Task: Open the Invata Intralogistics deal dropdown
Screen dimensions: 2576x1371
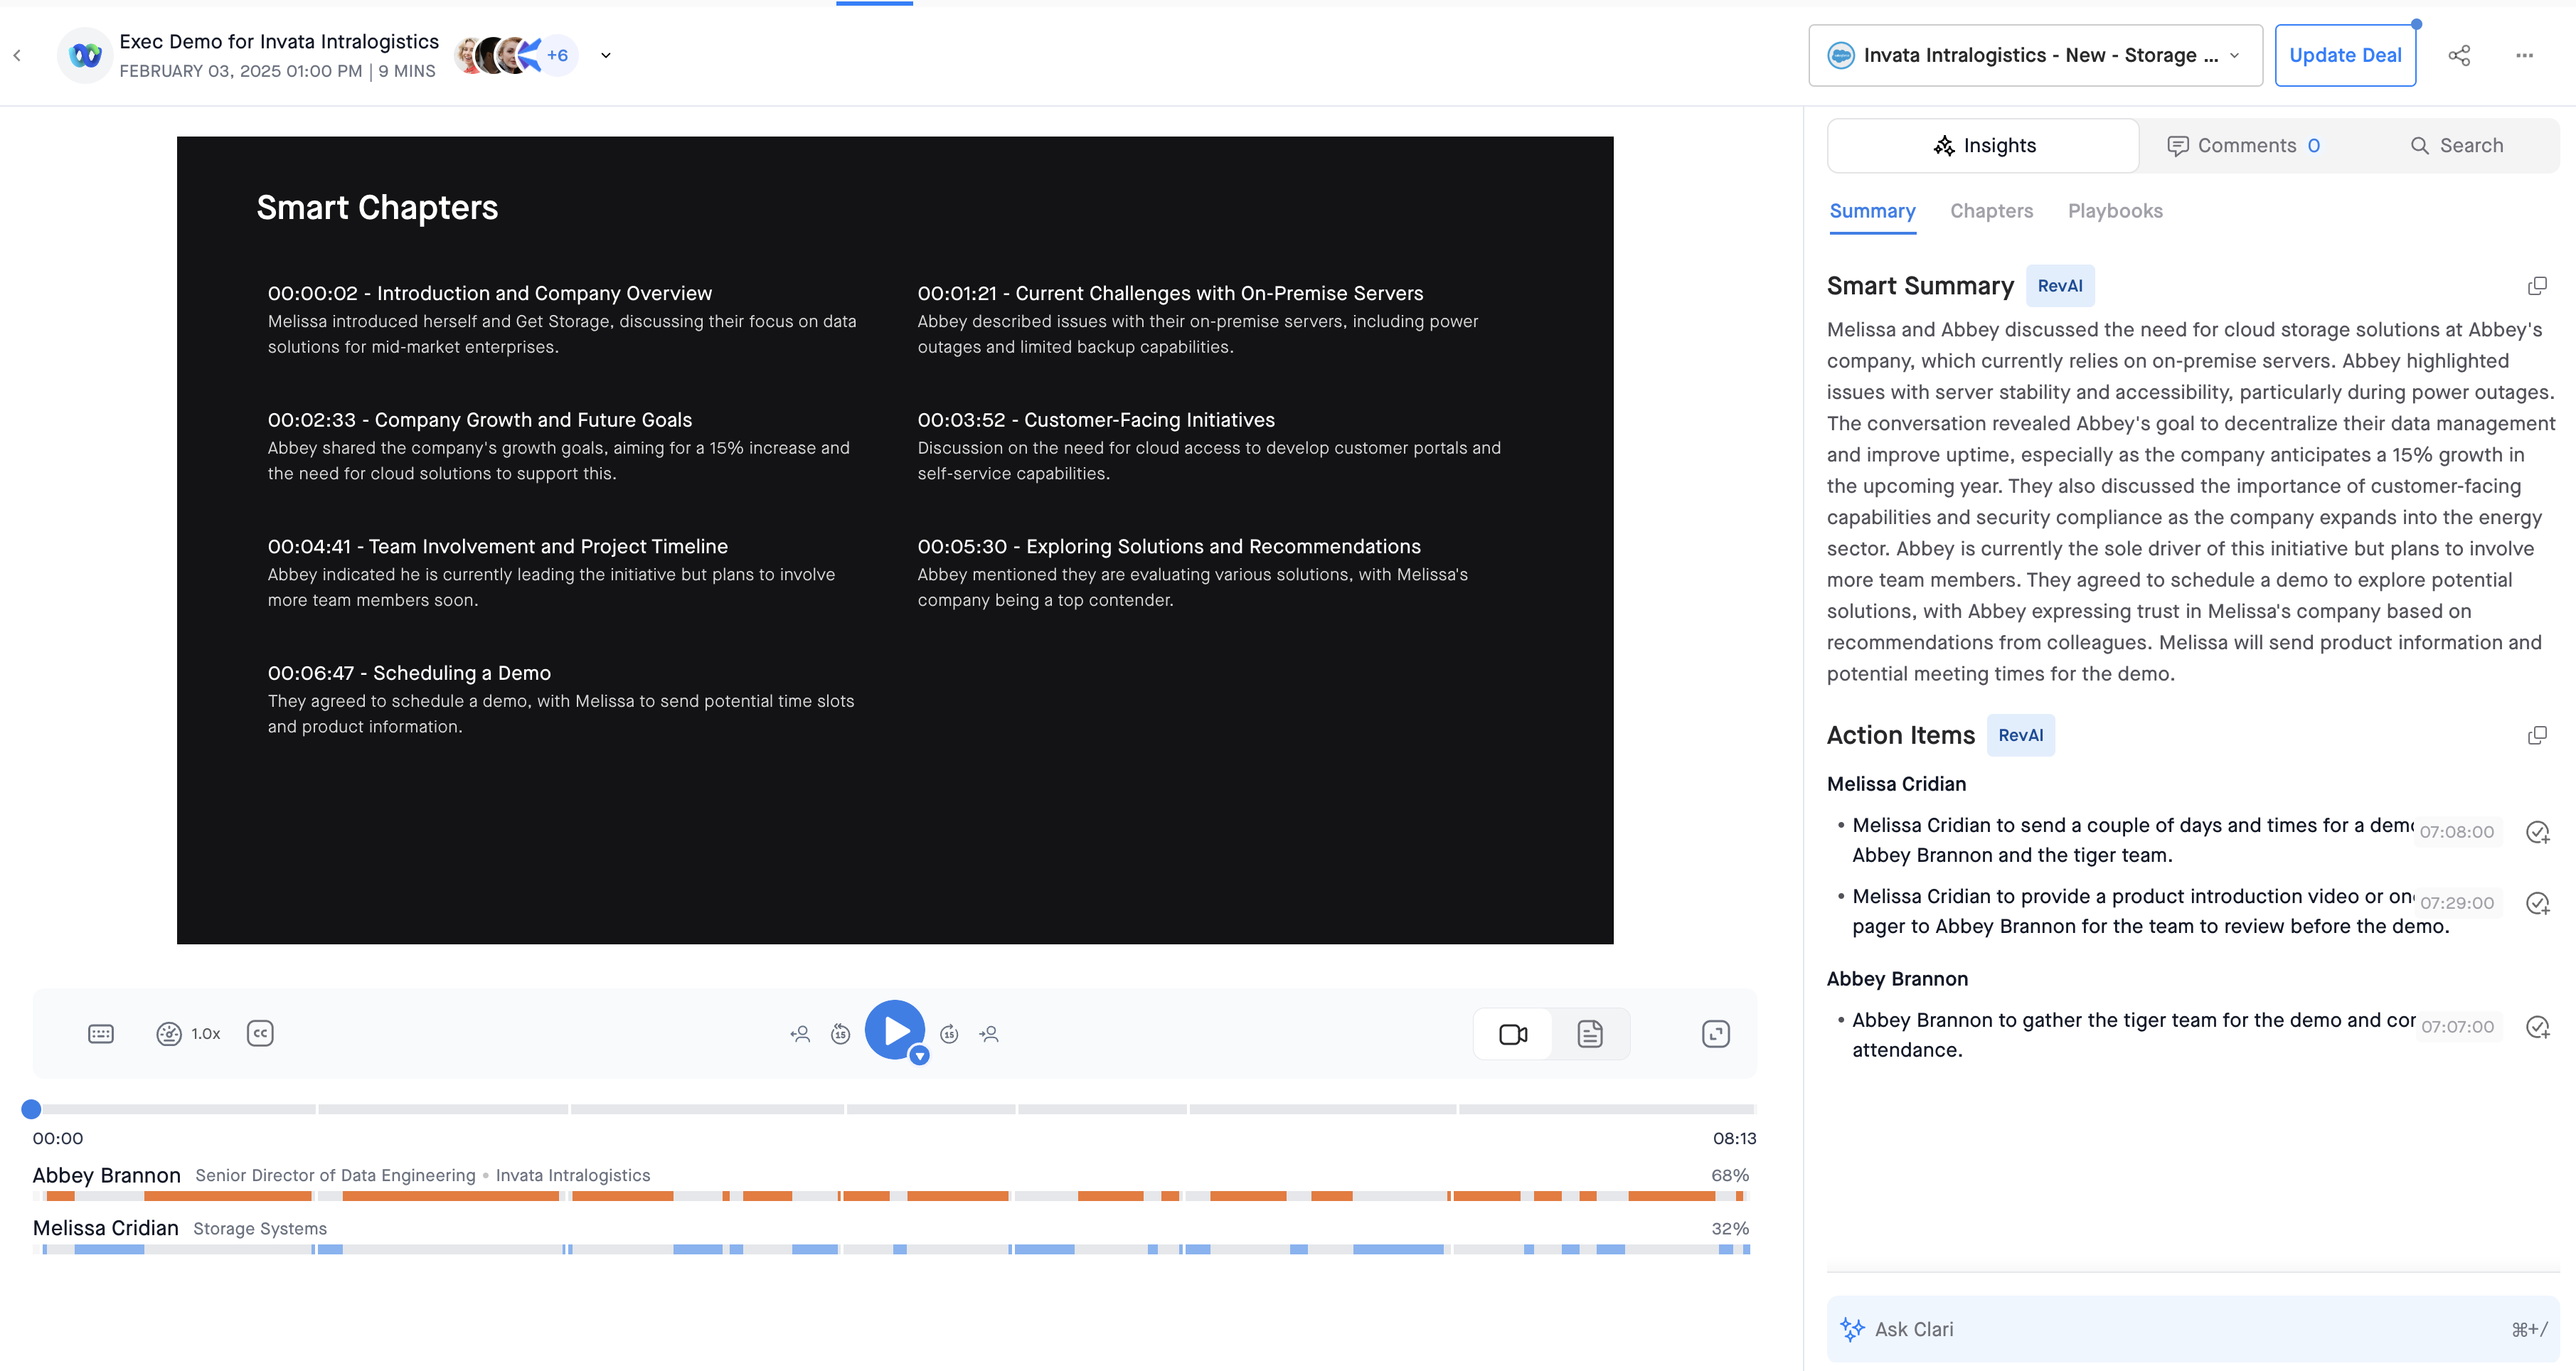Action: (x=2035, y=56)
